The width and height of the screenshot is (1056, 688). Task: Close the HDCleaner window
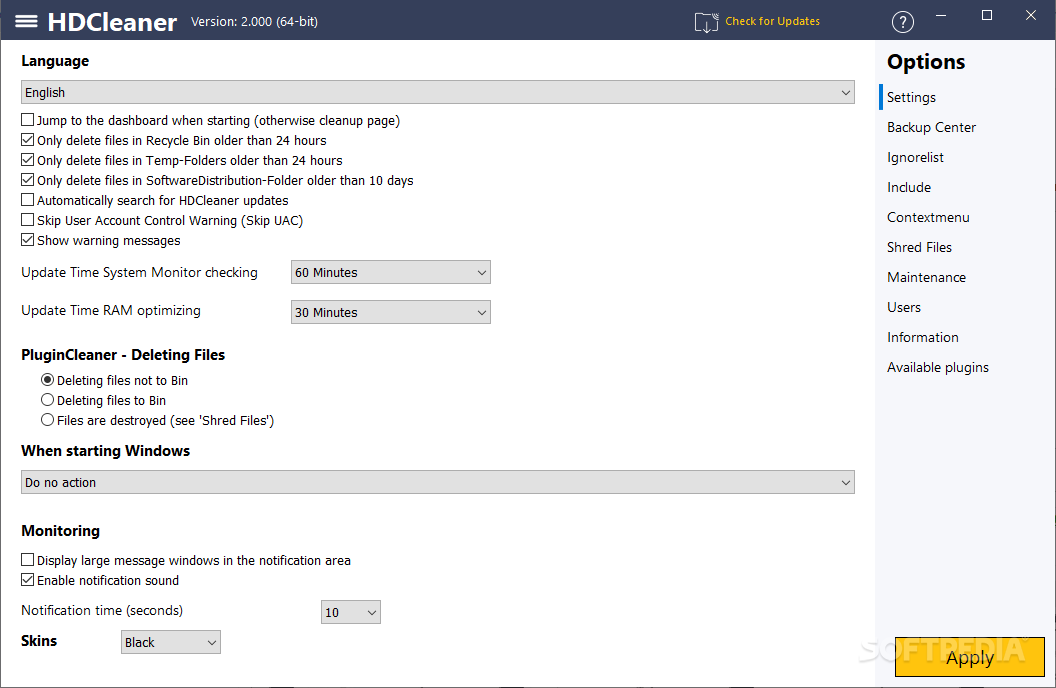tap(1030, 15)
